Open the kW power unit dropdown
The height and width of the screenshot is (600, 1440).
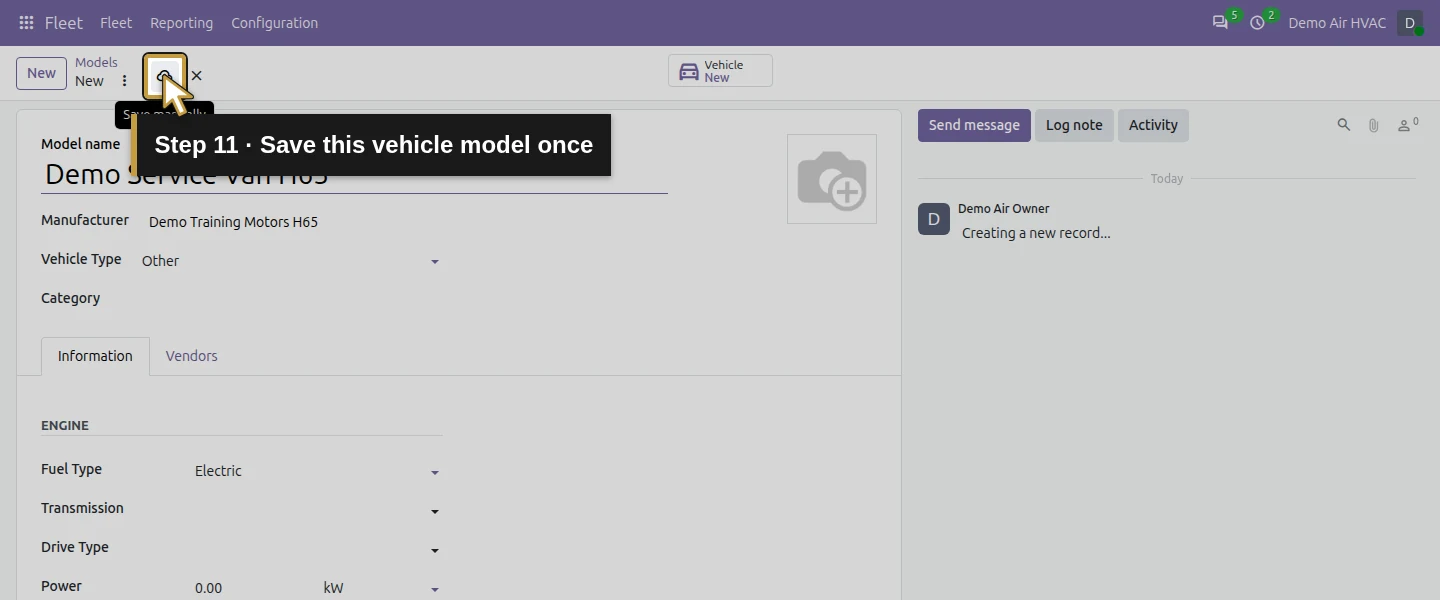pos(381,588)
